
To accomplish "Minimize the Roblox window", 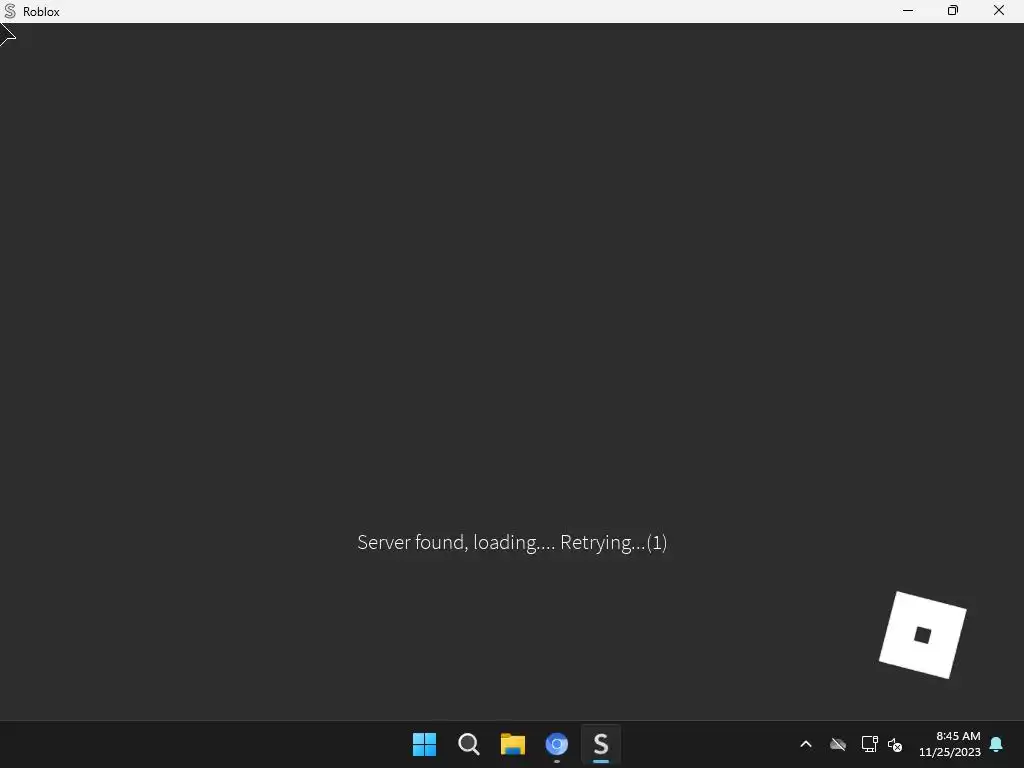I will point(908,10).
